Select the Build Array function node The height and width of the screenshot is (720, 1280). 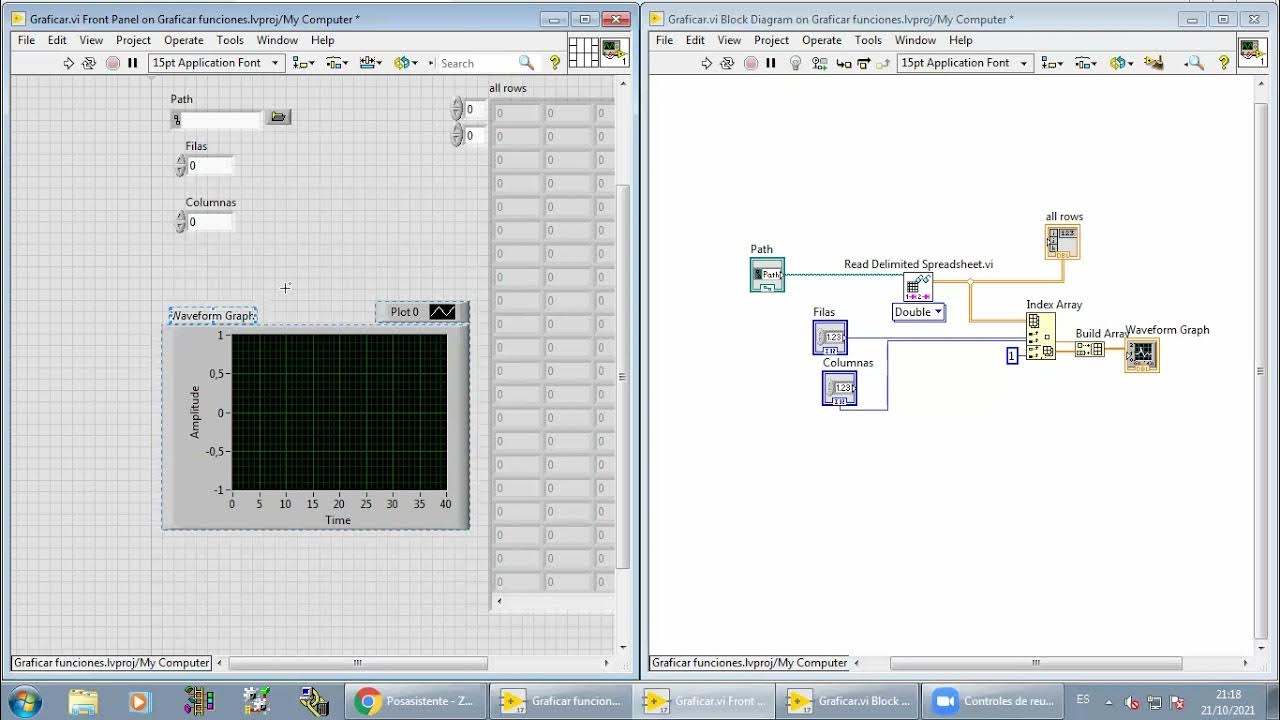1090,349
